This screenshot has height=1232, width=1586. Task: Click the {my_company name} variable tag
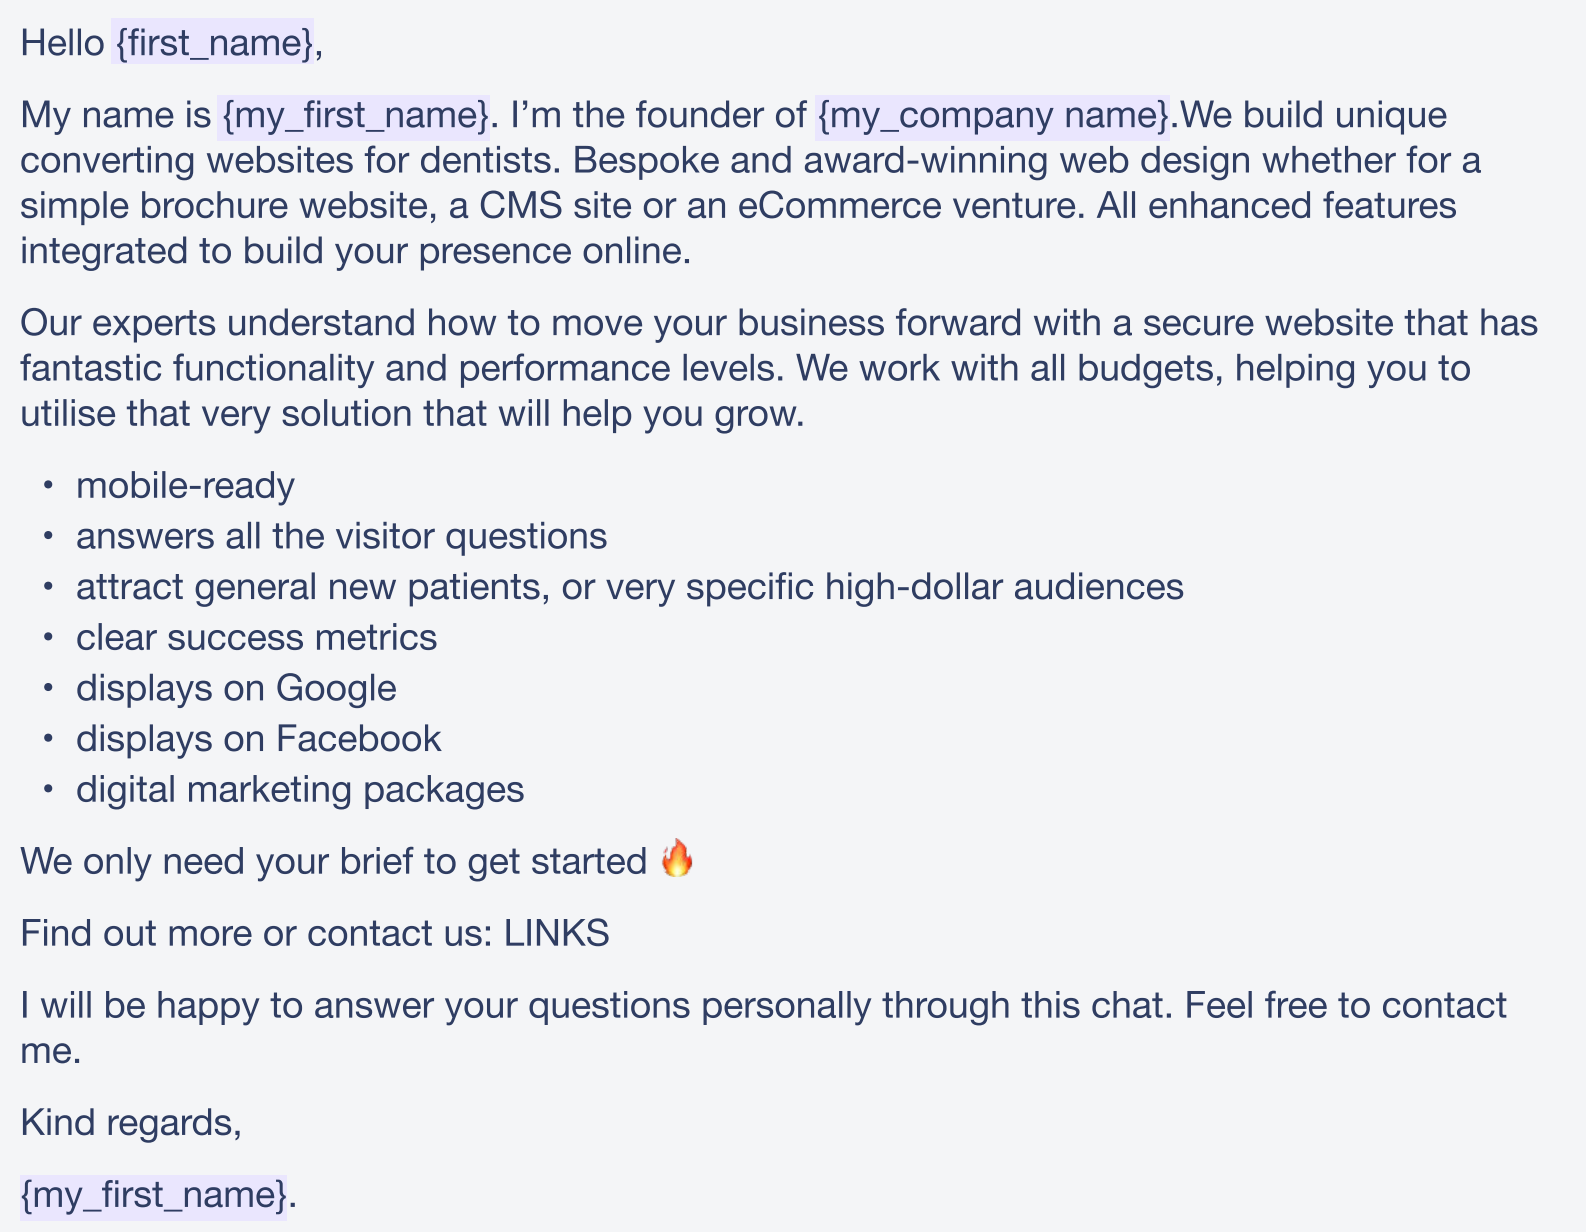(993, 115)
